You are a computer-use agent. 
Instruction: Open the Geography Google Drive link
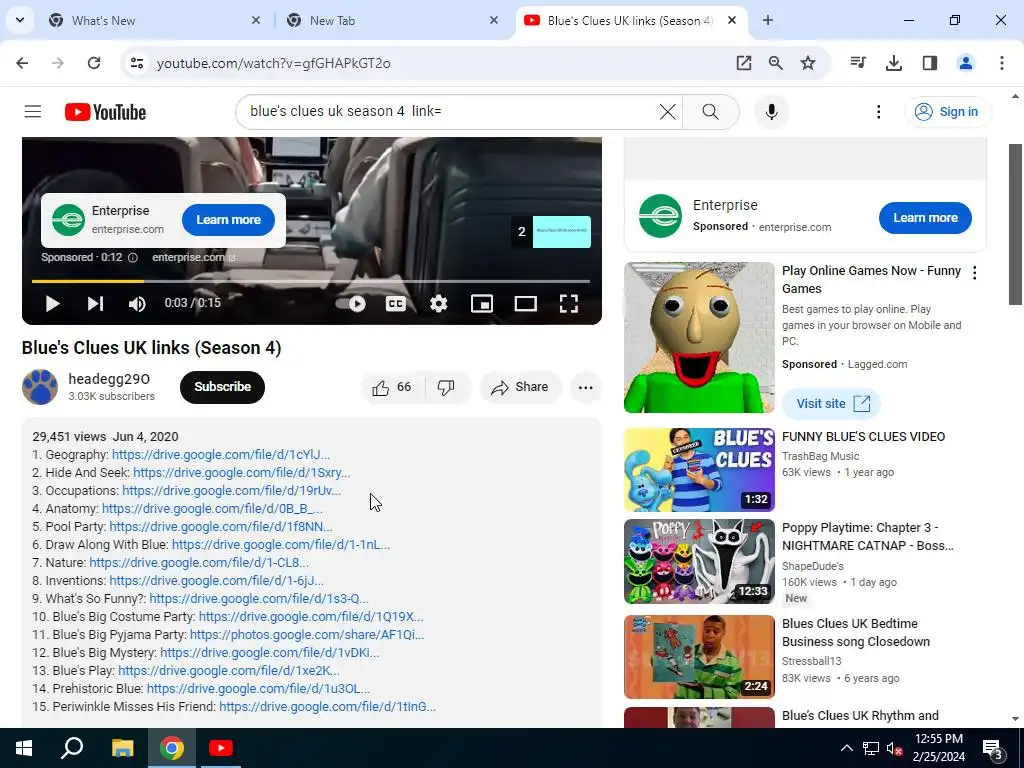coord(221,455)
